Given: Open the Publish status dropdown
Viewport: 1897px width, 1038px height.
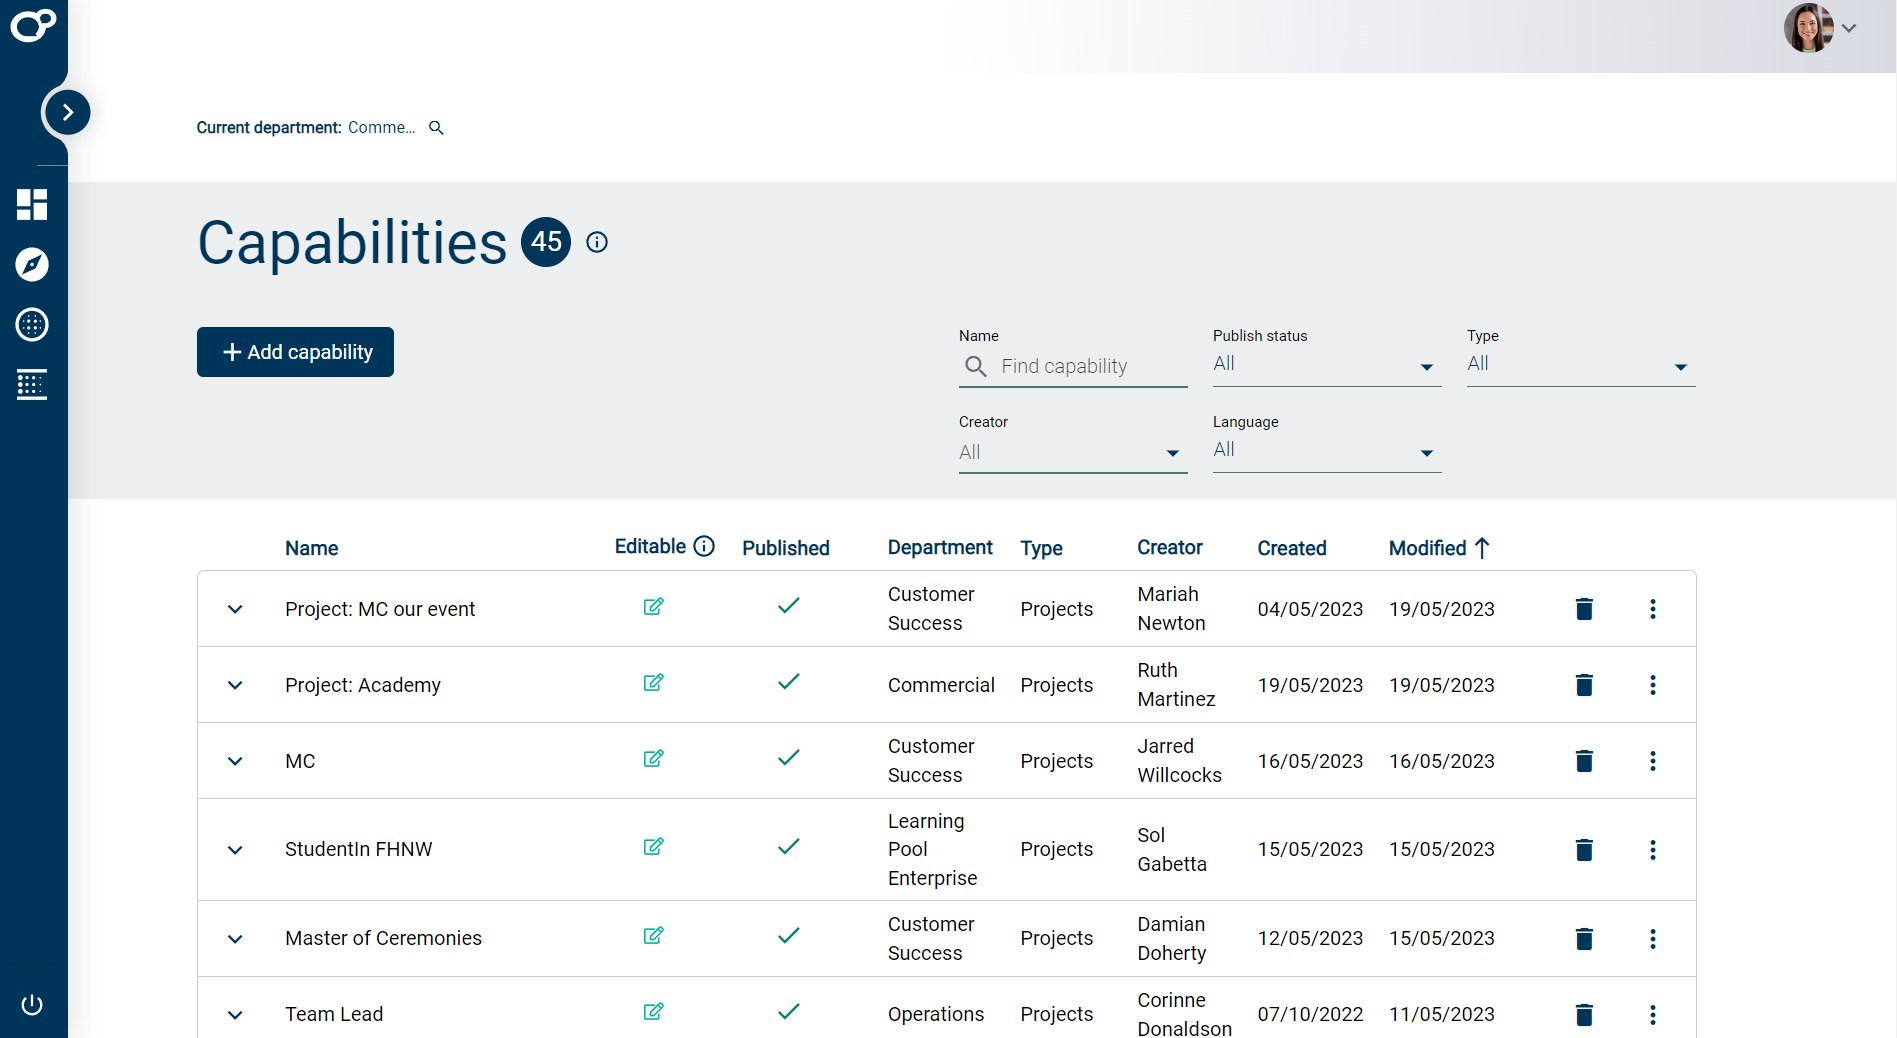Looking at the screenshot, I should [1326, 365].
